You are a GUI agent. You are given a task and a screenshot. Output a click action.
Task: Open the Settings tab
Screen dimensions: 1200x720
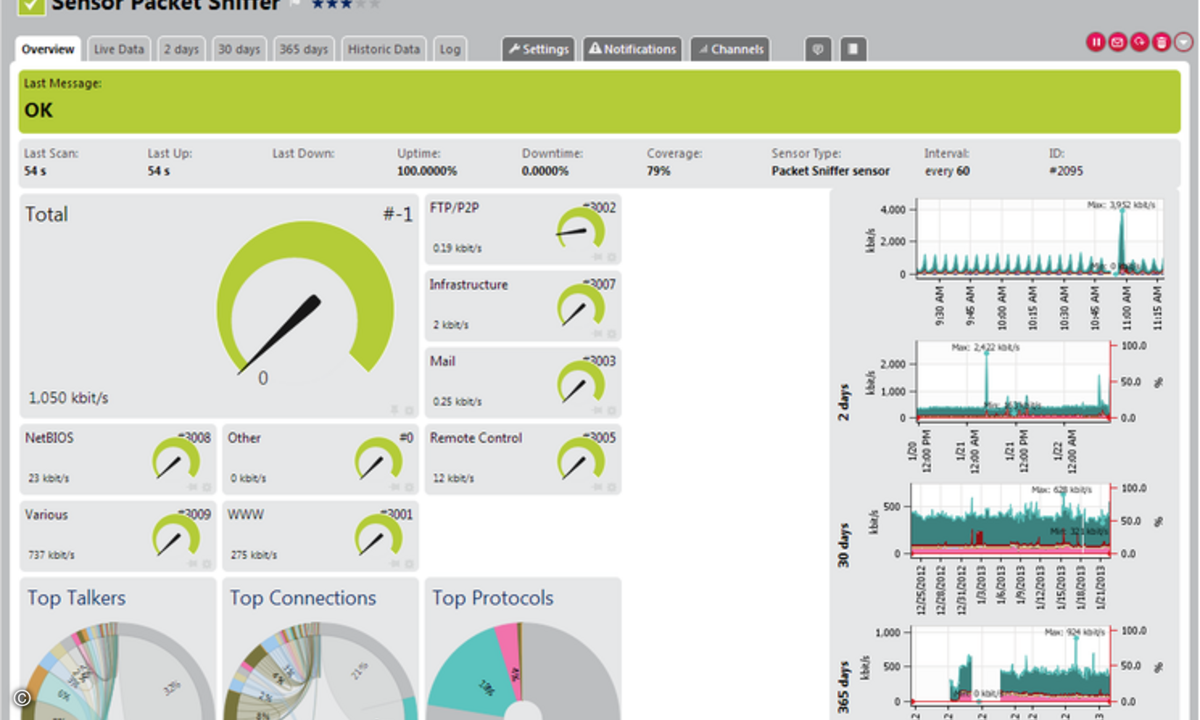tap(538, 49)
